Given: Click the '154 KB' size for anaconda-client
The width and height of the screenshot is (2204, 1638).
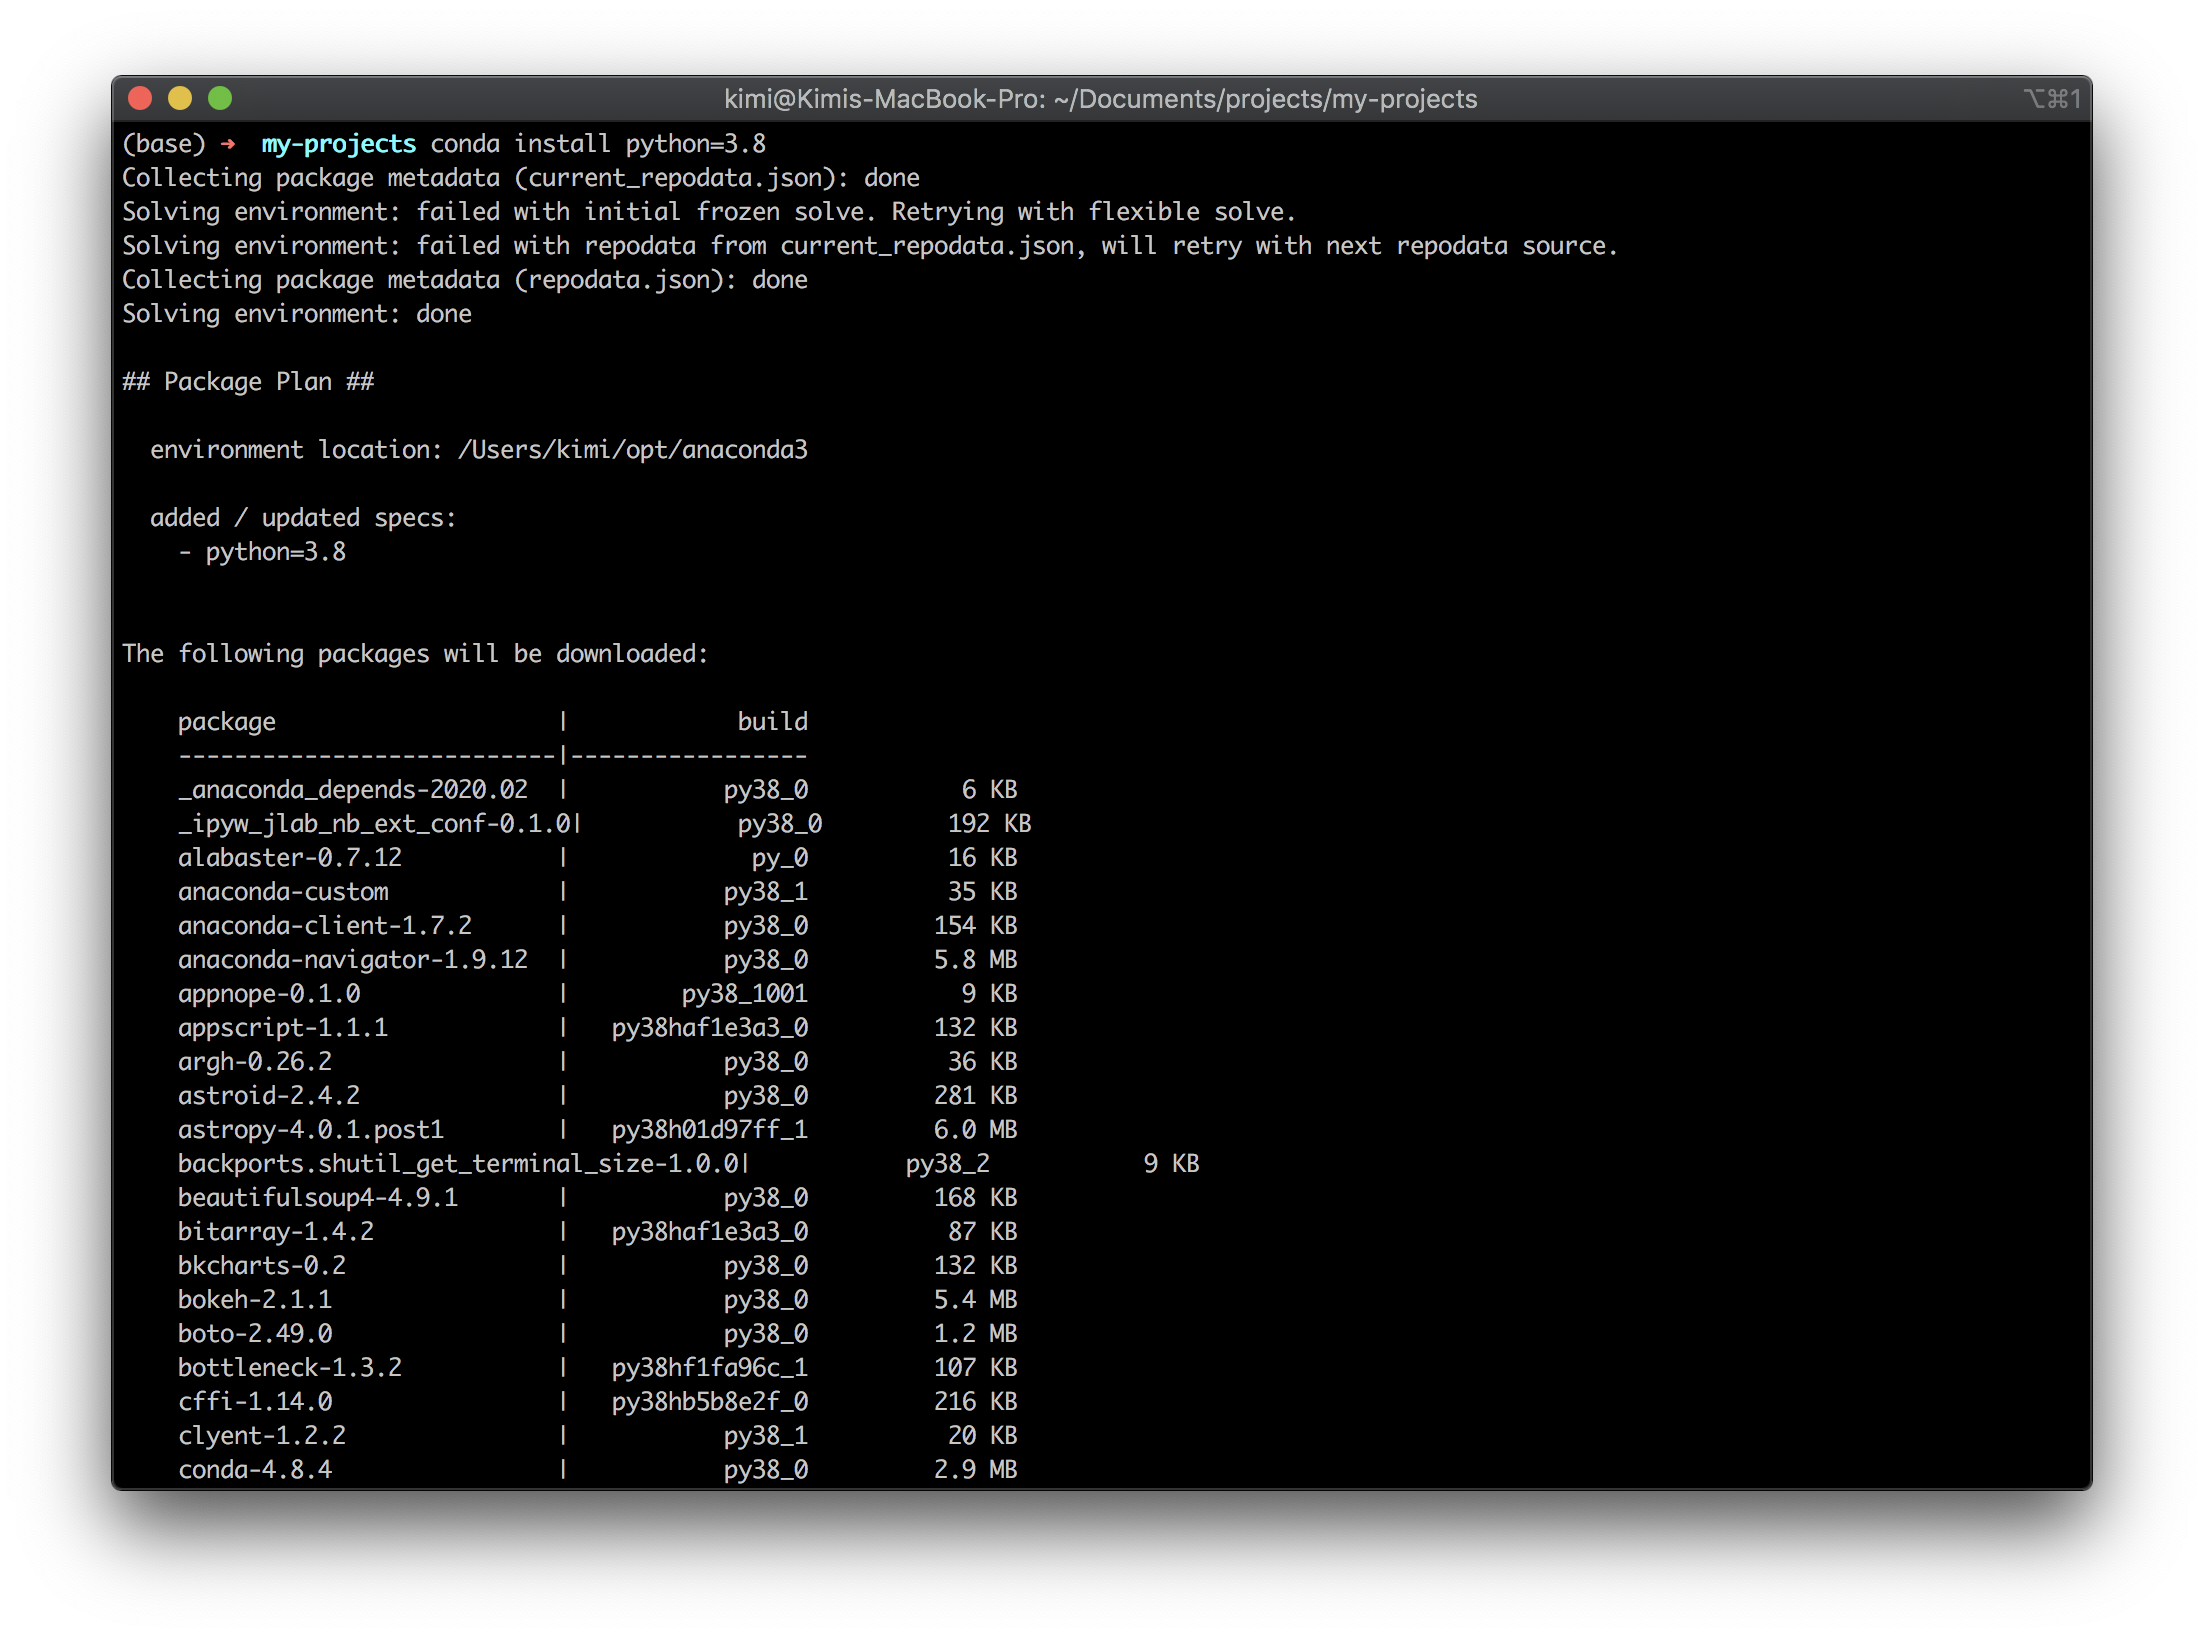Looking at the screenshot, I should (975, 926).
